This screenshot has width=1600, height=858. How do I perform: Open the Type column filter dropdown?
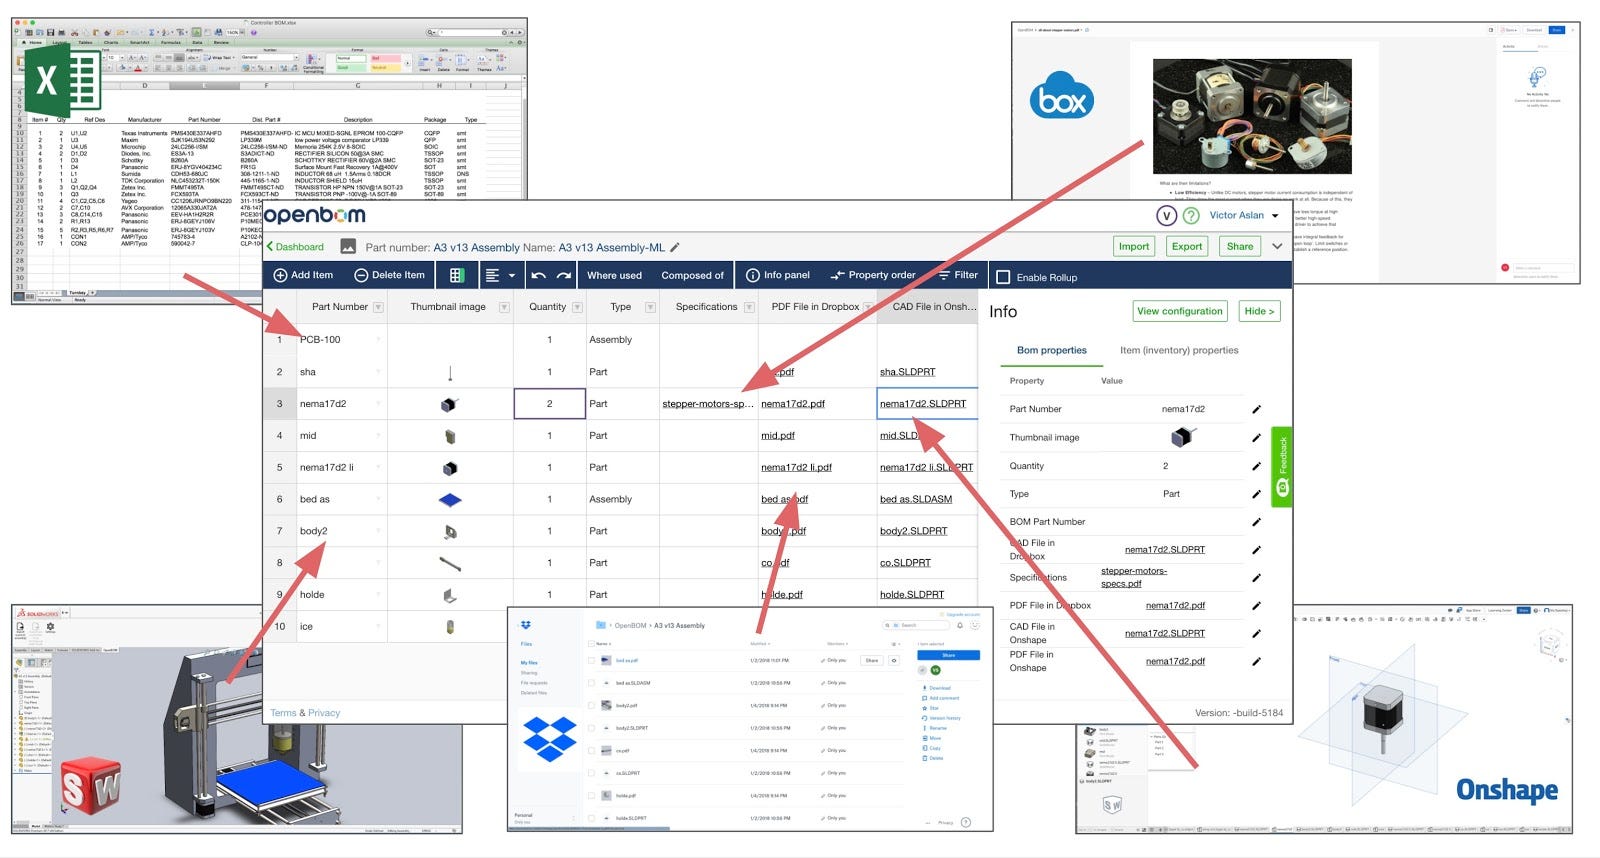(x=651, y=307)
